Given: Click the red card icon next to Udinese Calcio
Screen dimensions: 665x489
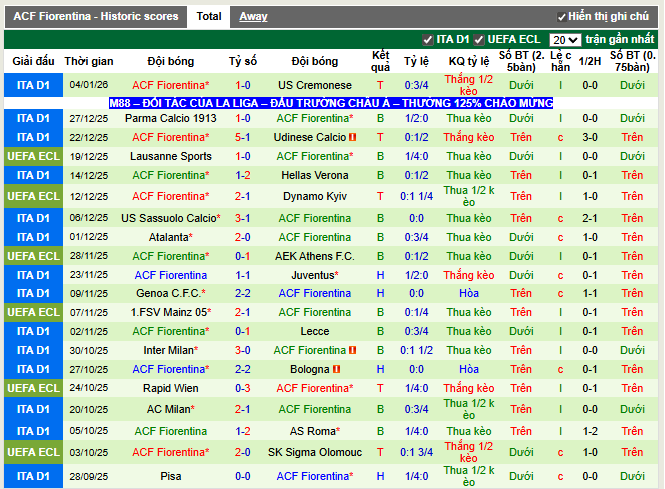Looking at the screenshot, I should (x=352, y=137).
